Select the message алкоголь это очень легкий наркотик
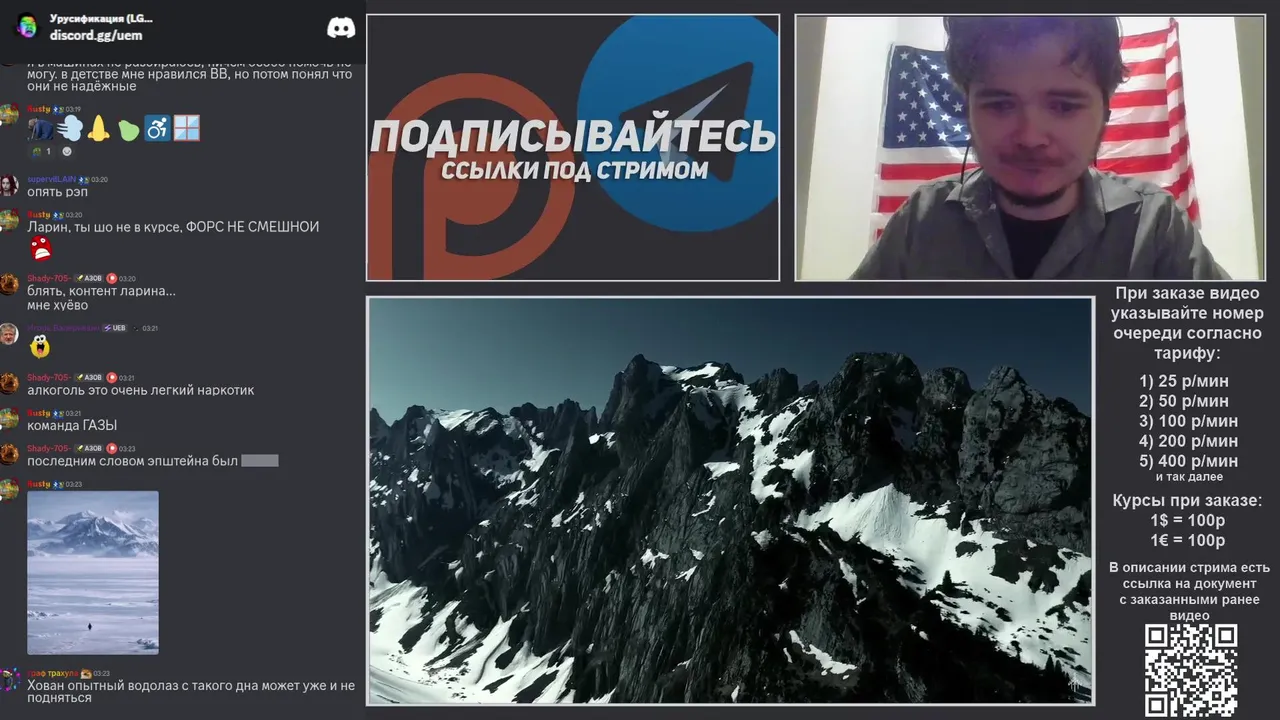The width and height of the screenshot is (1280, 720). click(141, 390)
